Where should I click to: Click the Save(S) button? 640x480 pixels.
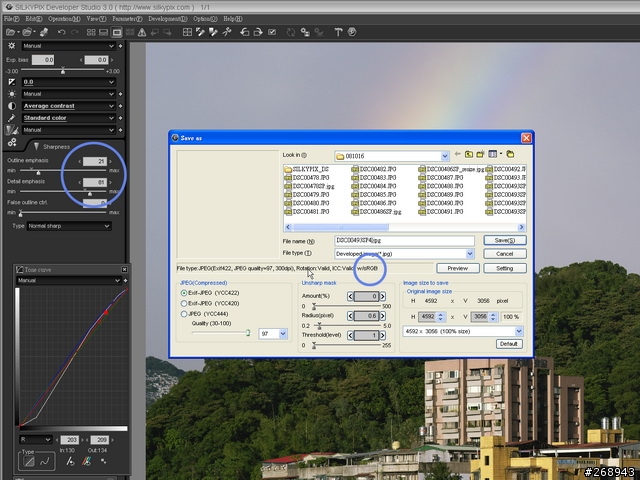(x=505, y=240)
